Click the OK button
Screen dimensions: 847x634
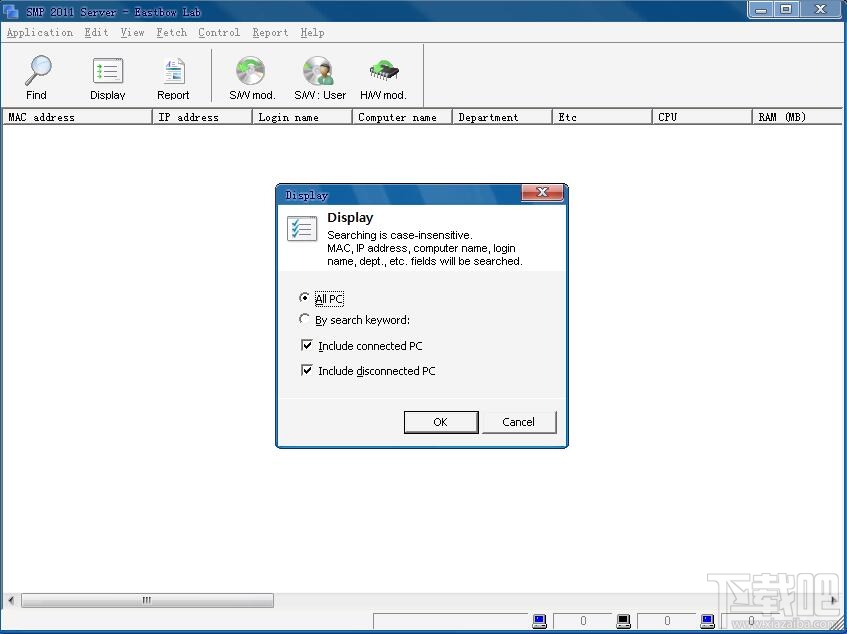[440, 421]
